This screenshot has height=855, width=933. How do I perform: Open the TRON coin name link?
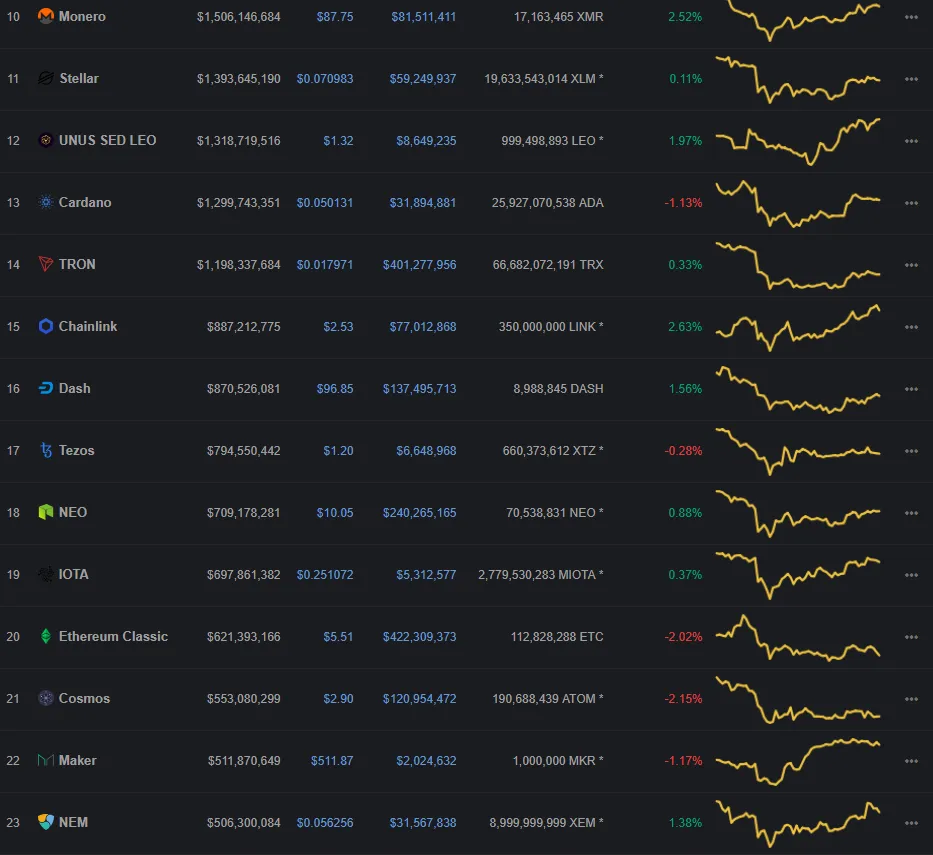[77, 264]
